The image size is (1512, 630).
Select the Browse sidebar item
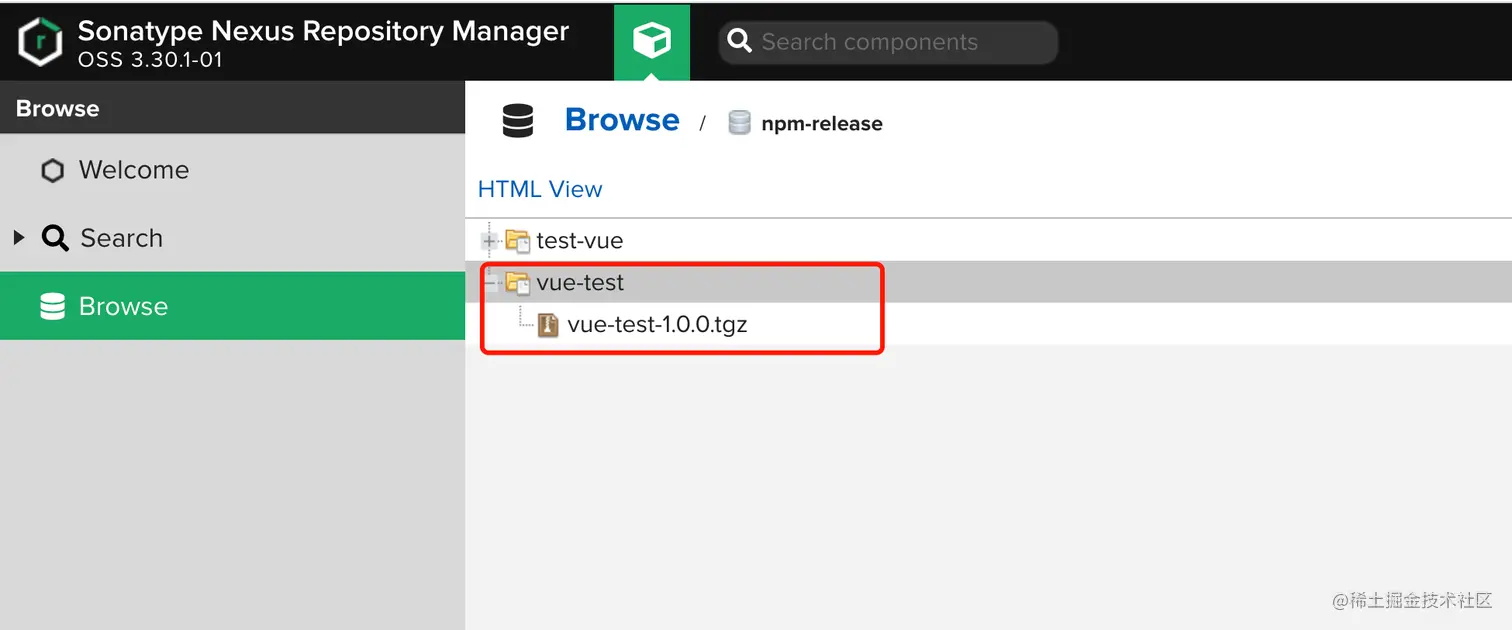coord(123,307)
